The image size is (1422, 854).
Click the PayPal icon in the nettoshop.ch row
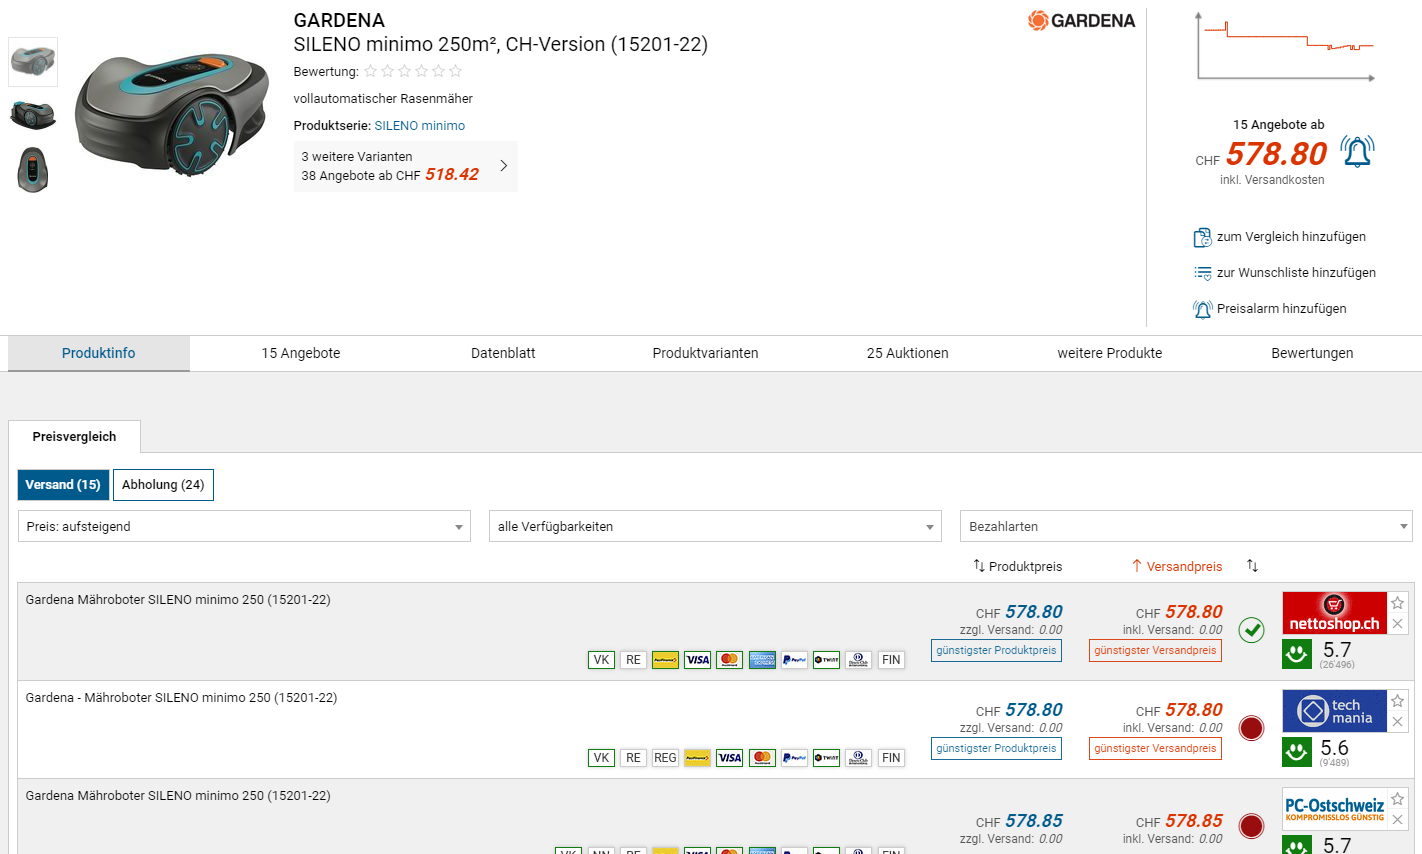click(794, 660)
